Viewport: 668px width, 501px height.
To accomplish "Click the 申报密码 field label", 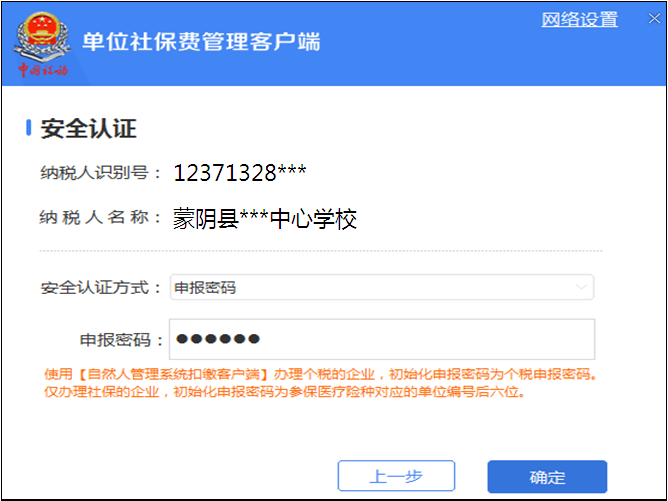I will 122,340.
